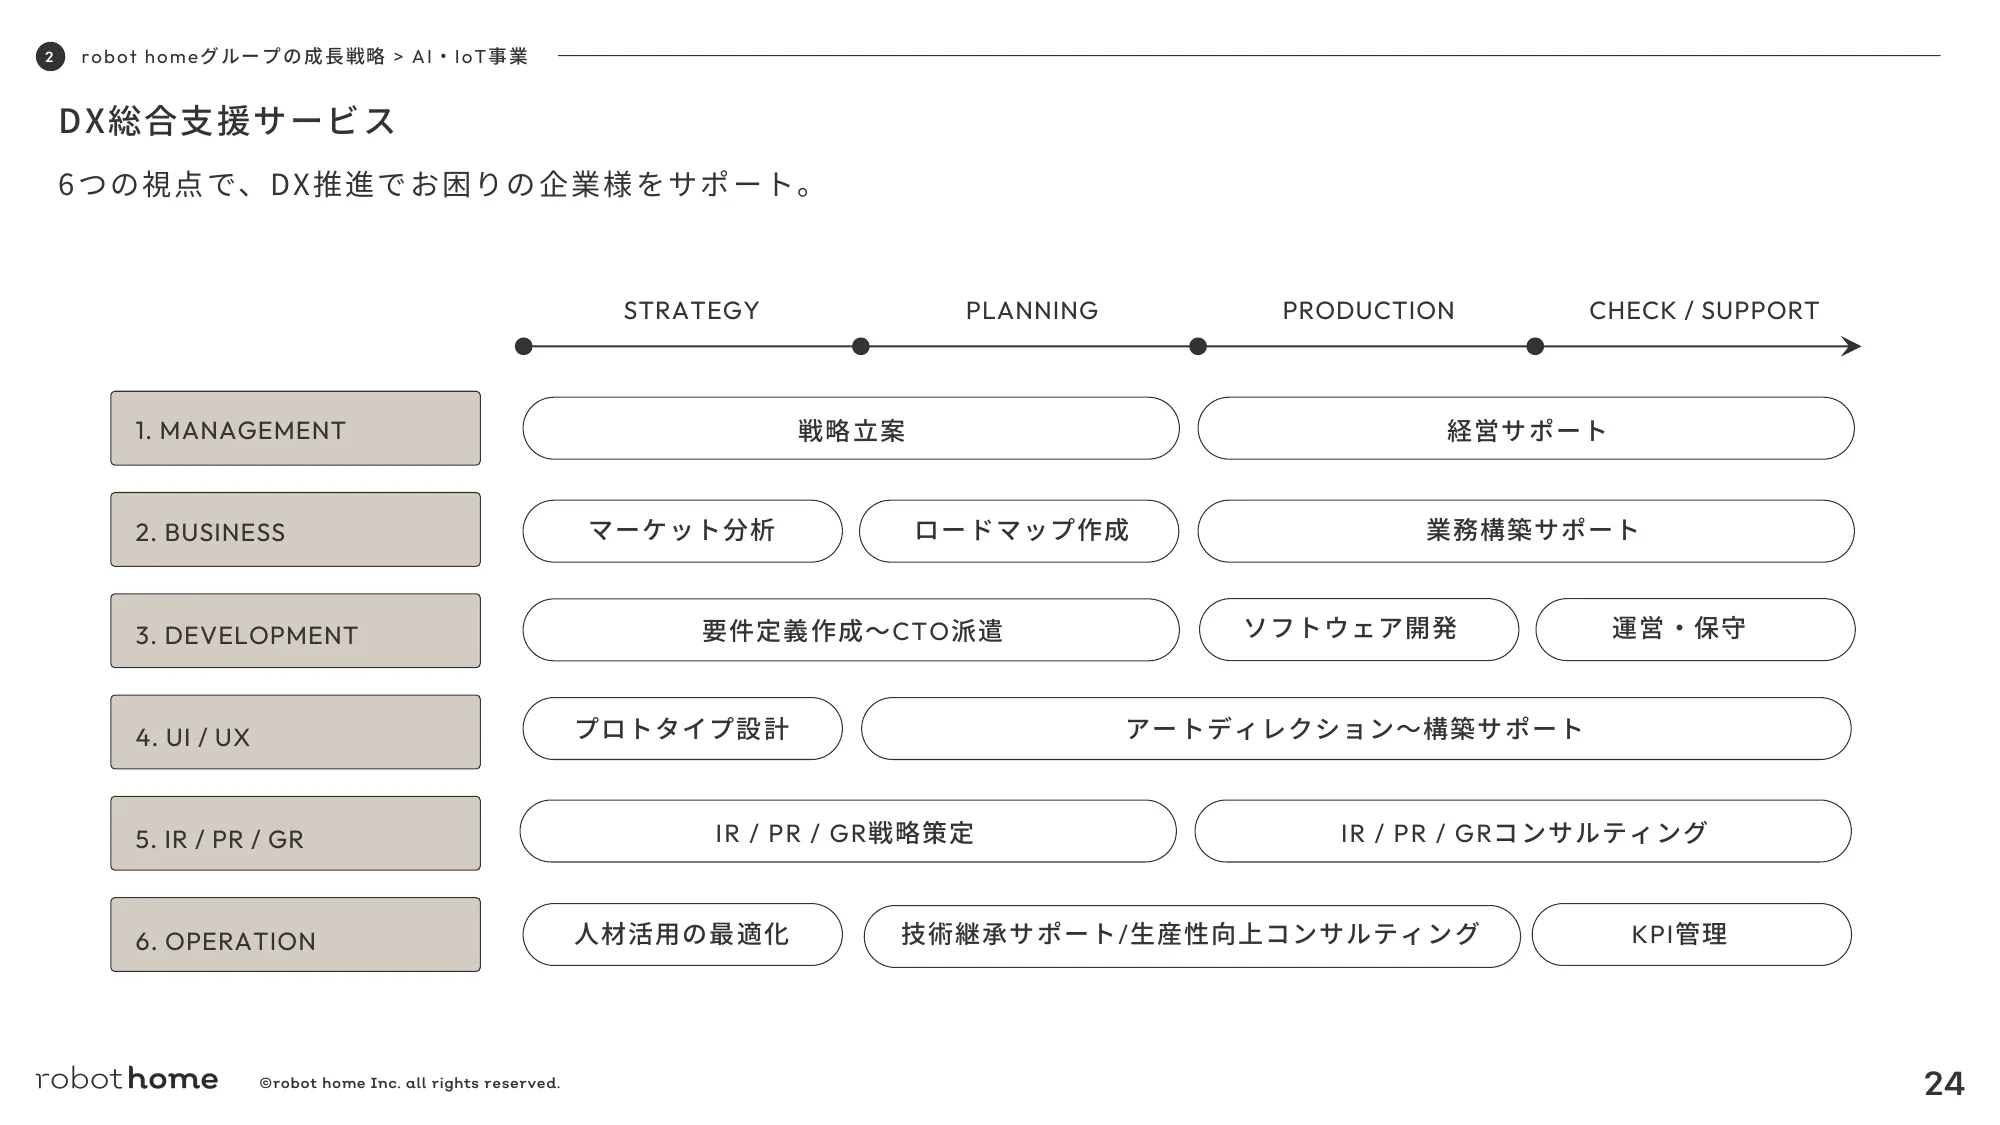Click the section number 2 badge
The height and width of the screenshot is (1125, 2000).
(50, 57)
